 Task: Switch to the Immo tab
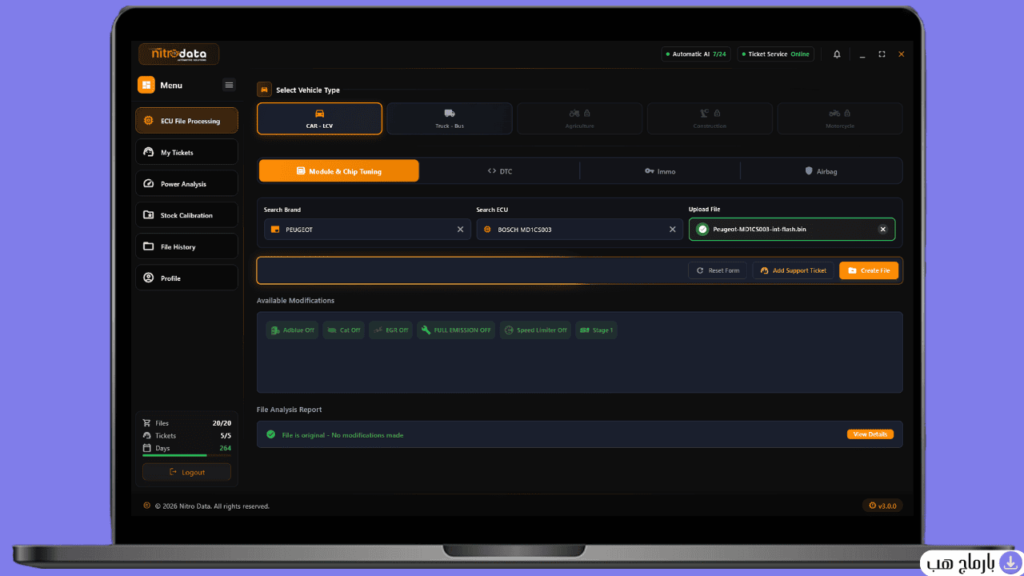(x=660, y=171)
